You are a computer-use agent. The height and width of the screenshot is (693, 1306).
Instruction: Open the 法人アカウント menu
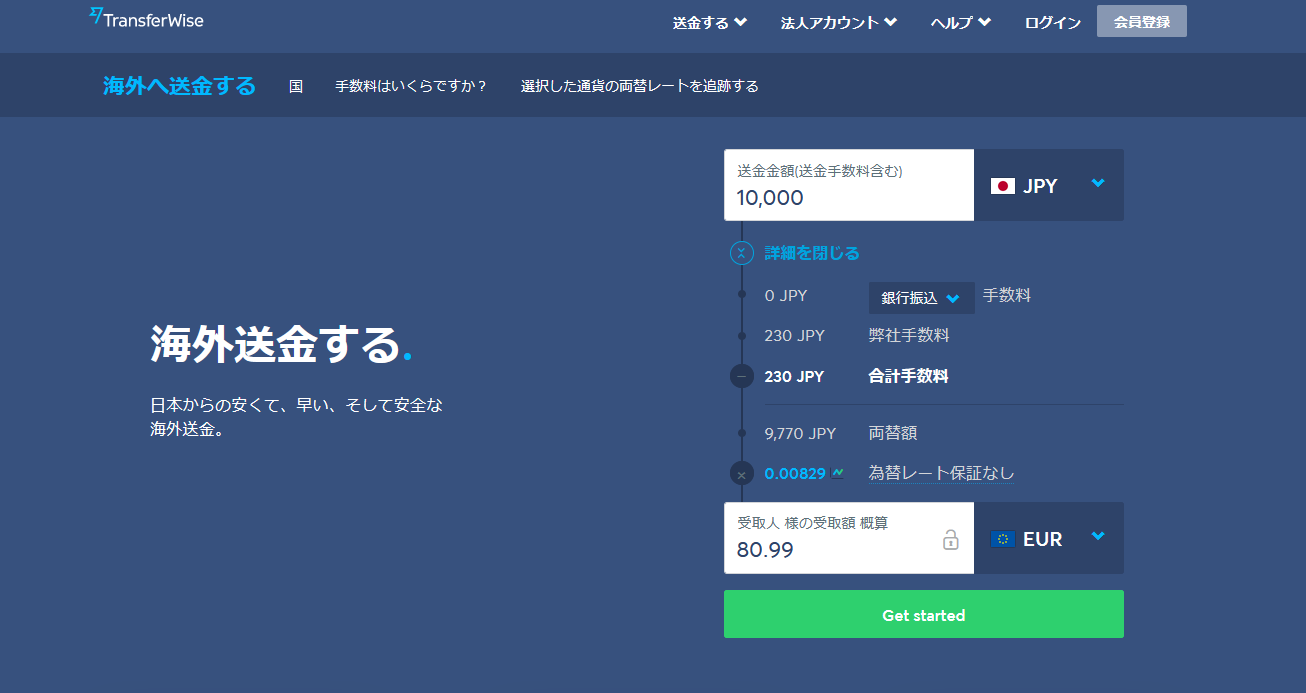tap(838, 22)
